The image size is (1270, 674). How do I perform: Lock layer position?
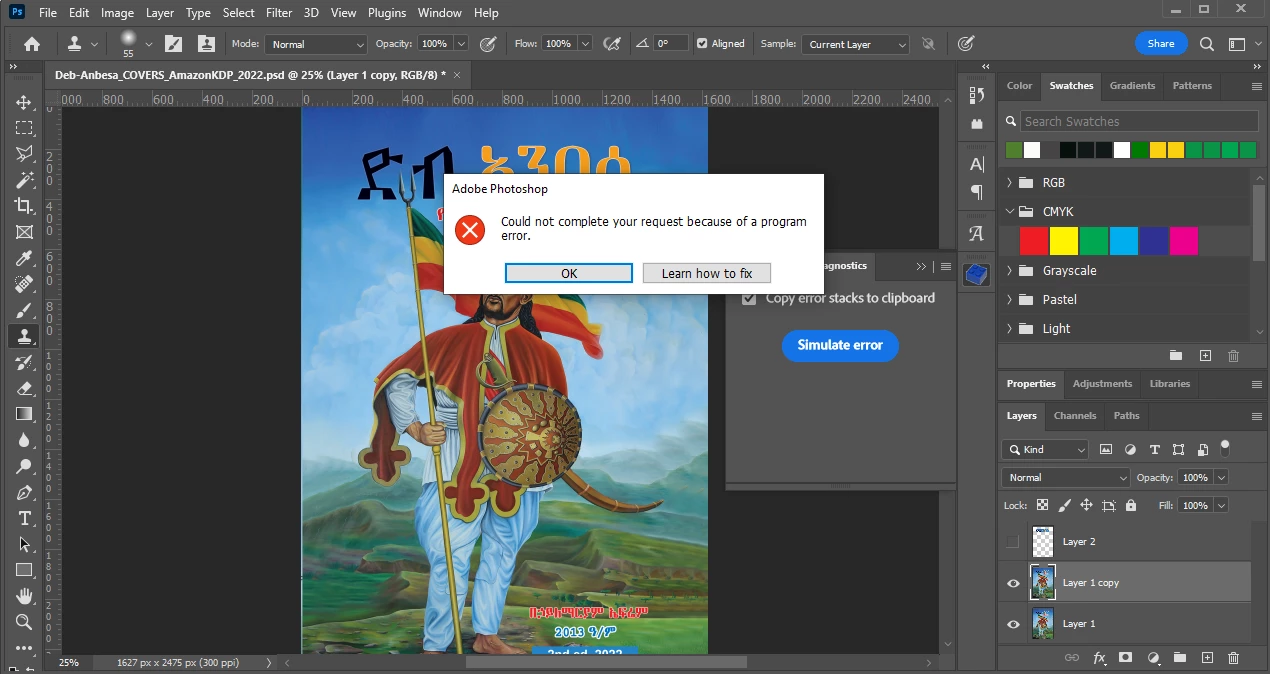pos(1087,506)
